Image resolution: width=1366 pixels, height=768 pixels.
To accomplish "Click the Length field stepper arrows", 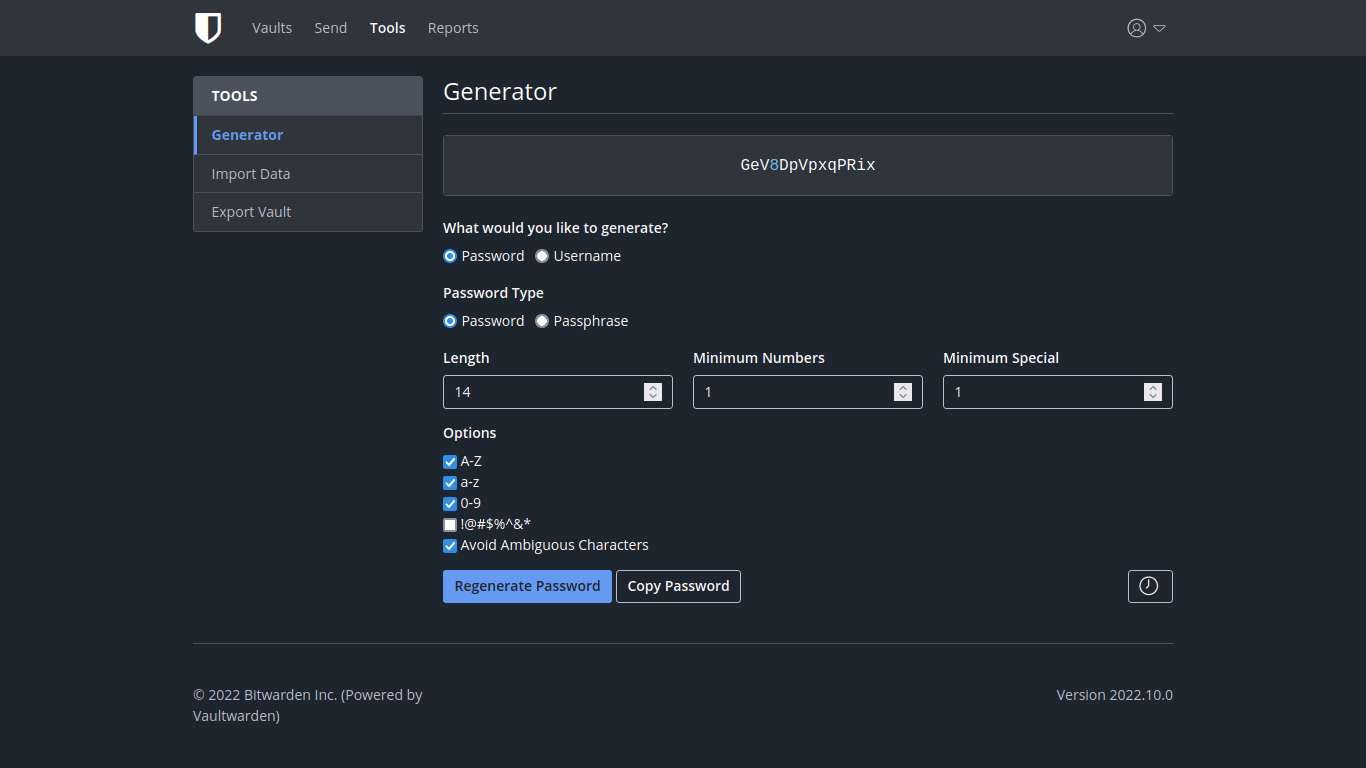I will pos(653,392).
